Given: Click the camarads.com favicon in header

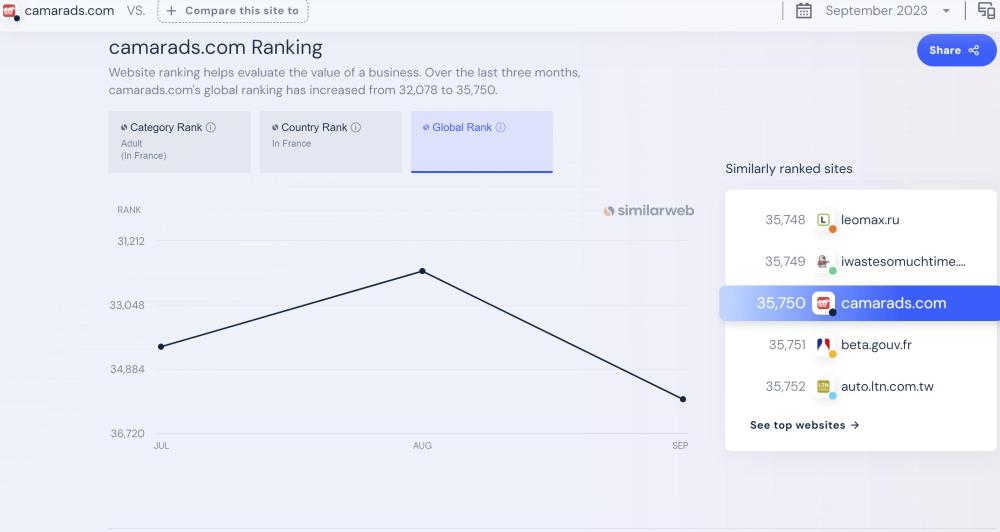Looking at the screenshot, I should coord(10,11).
